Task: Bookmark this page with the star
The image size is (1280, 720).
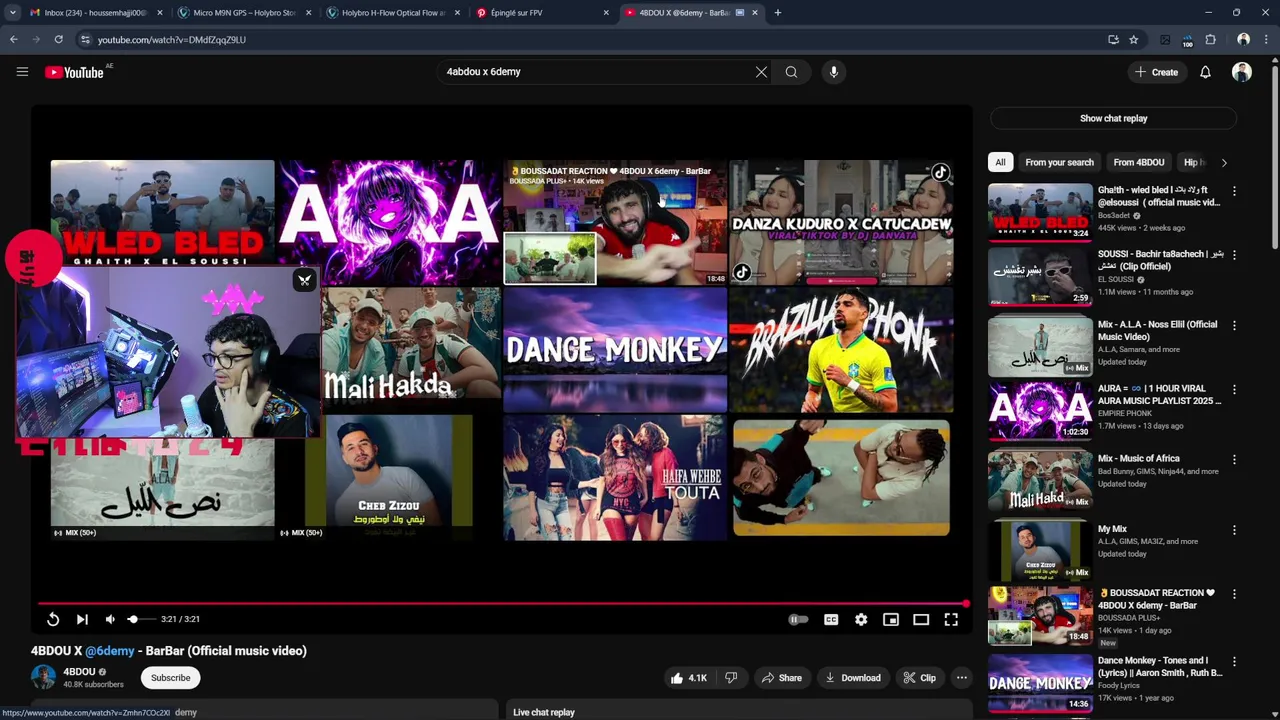Action: point(1134,40)
